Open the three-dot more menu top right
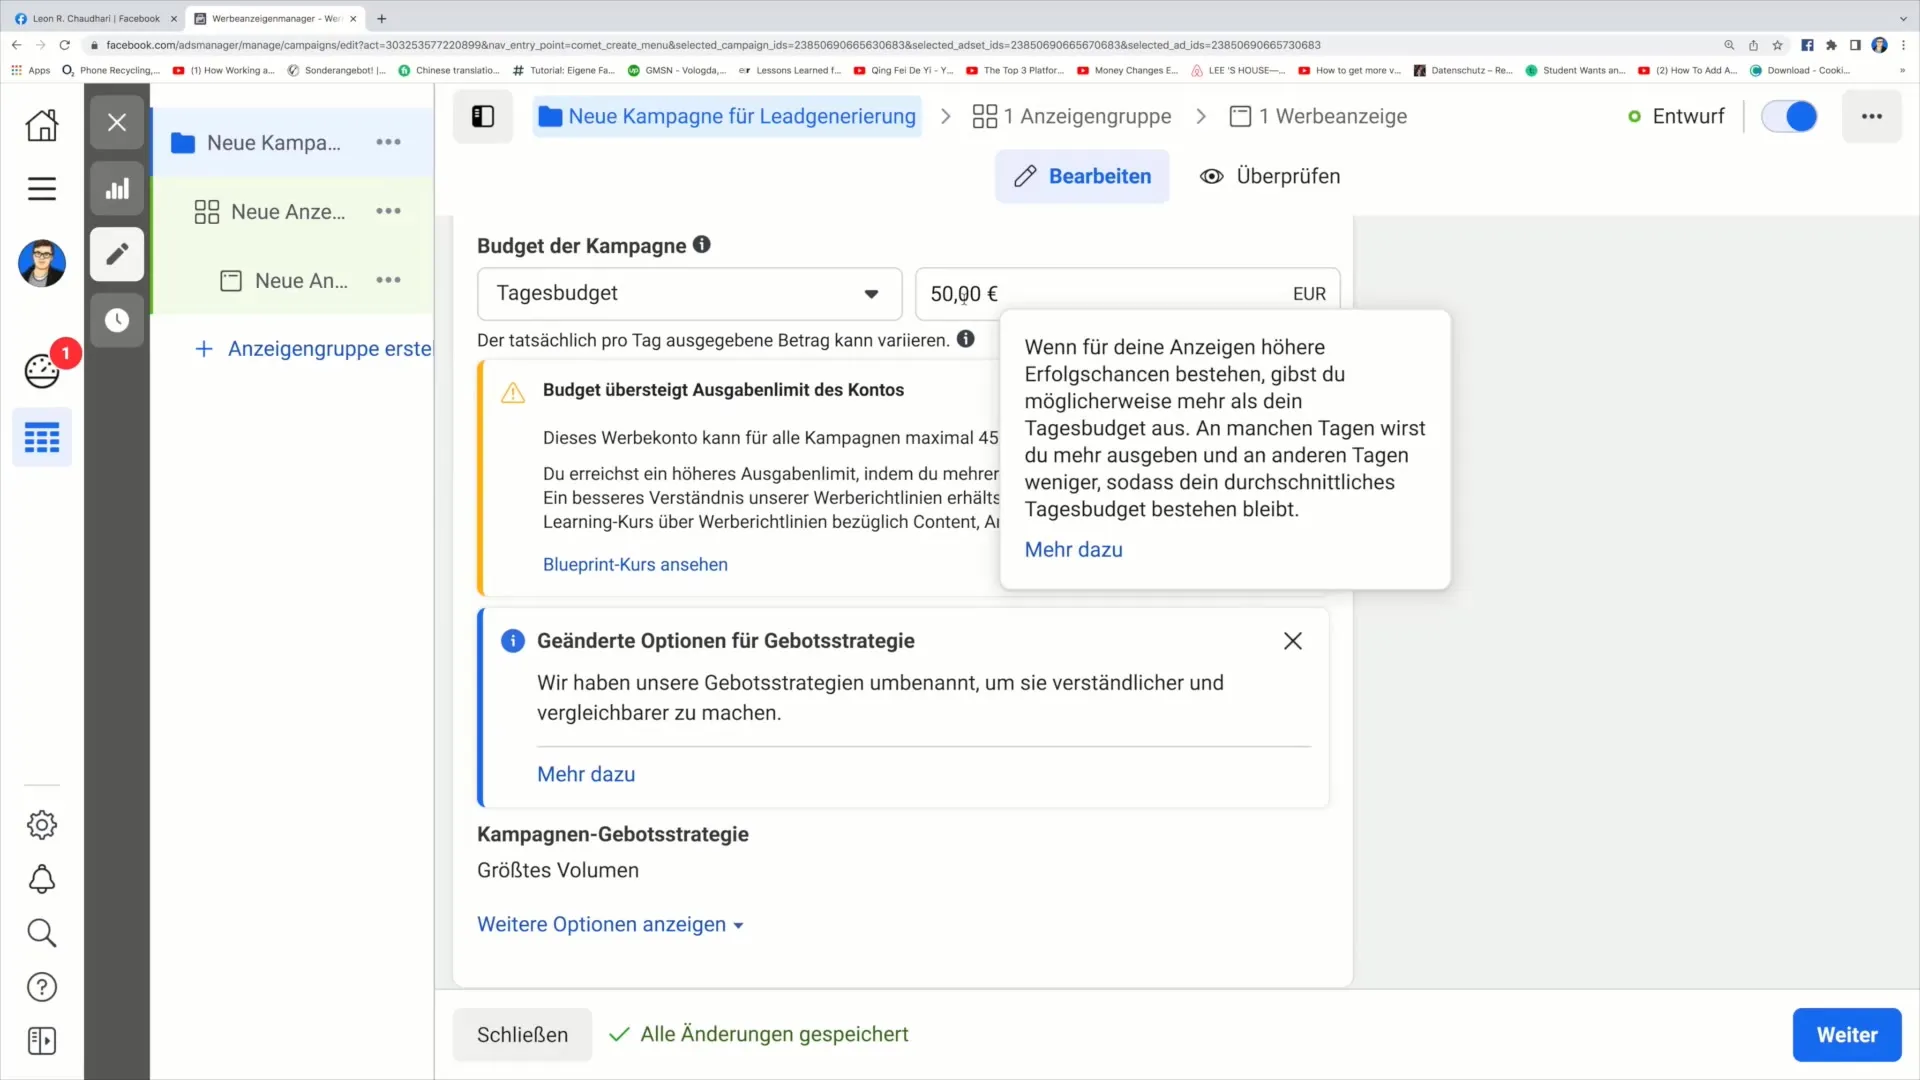Viewport: 1920px width, 1080px height. [1871, 116]
